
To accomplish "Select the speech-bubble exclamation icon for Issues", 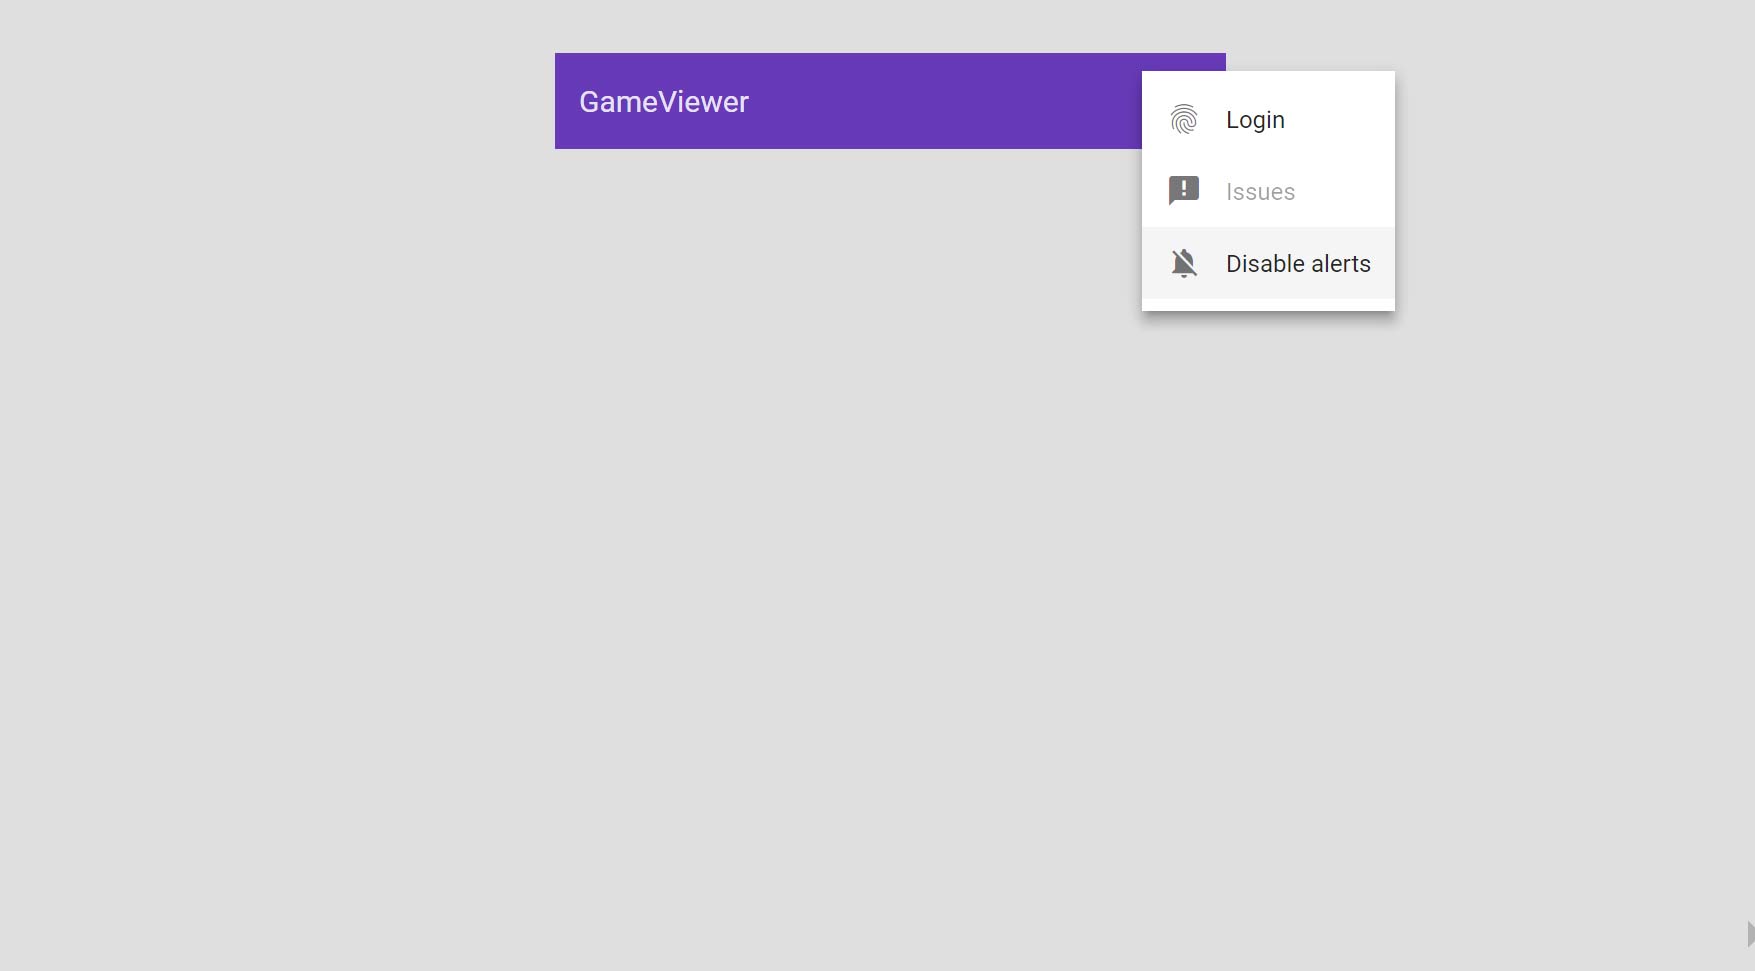I will coord(1184,190).
